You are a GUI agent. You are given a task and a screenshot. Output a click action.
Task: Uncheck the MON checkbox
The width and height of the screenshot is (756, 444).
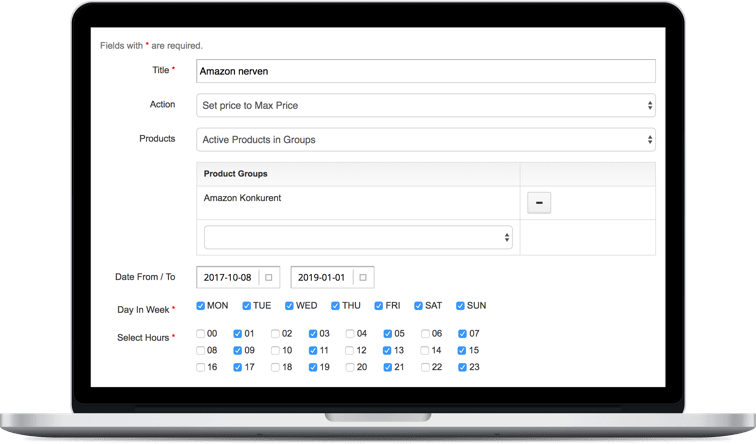coord(201,306)
